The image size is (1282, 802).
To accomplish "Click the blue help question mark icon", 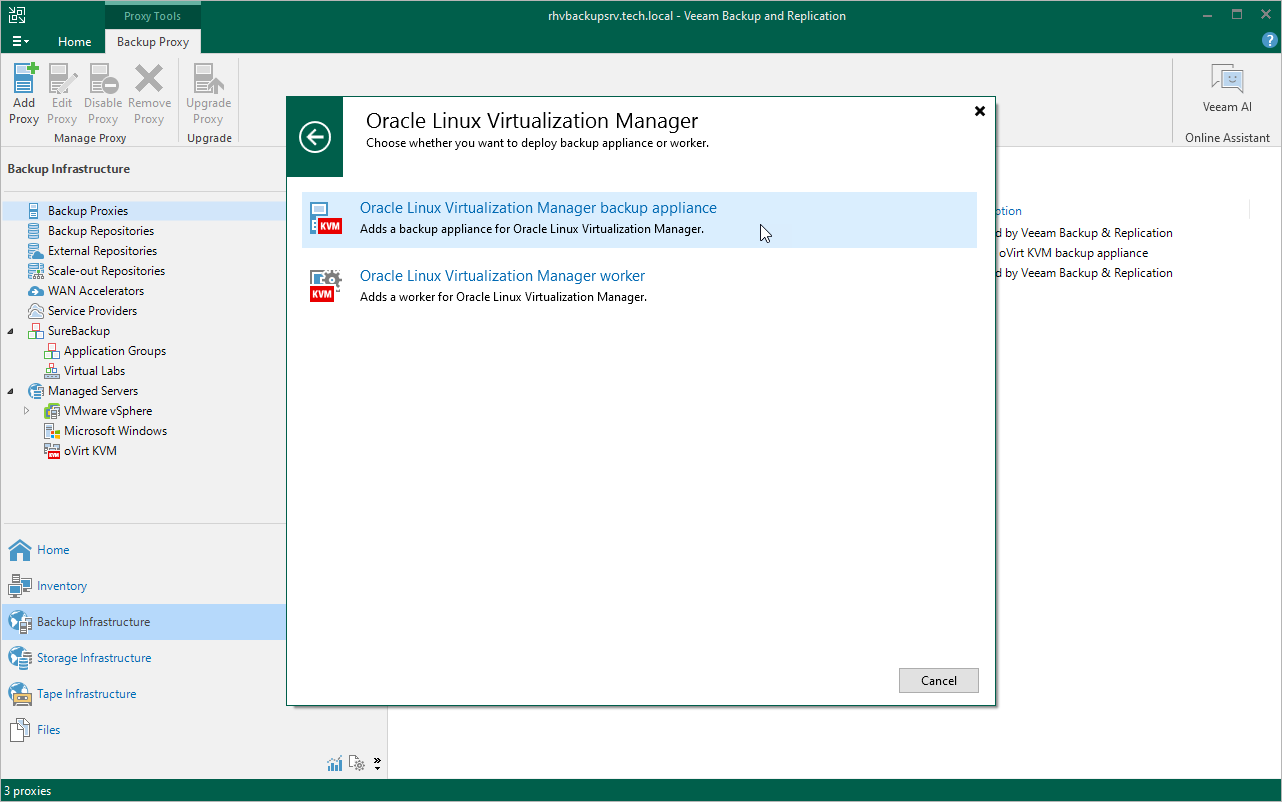I will pyautogui.click(x=1270, y=40).
